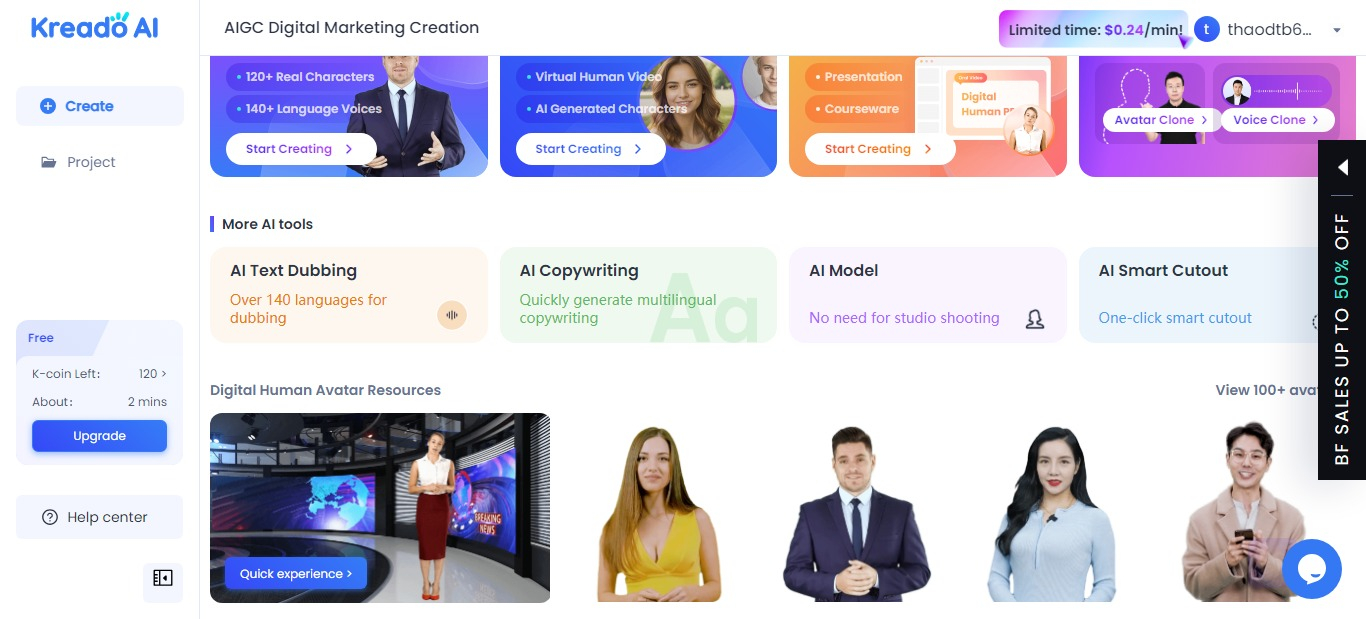Open the Create menu item
This screenshot has height=619, width=1366.
click(x=100, y=106)
